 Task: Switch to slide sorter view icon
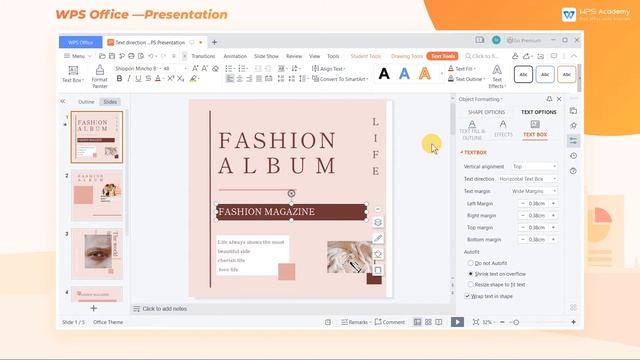[428, 322]
